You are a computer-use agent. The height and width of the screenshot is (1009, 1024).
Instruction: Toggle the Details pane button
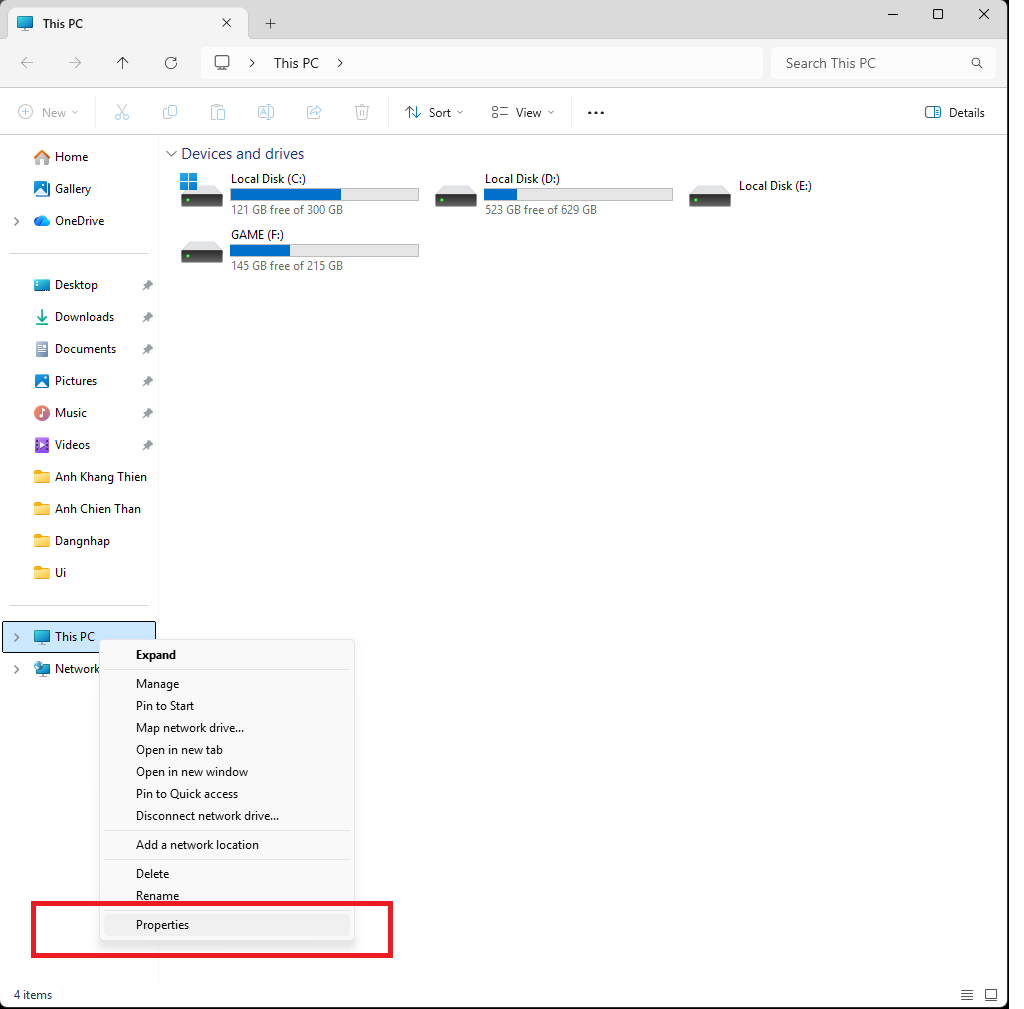pos(955,113)
